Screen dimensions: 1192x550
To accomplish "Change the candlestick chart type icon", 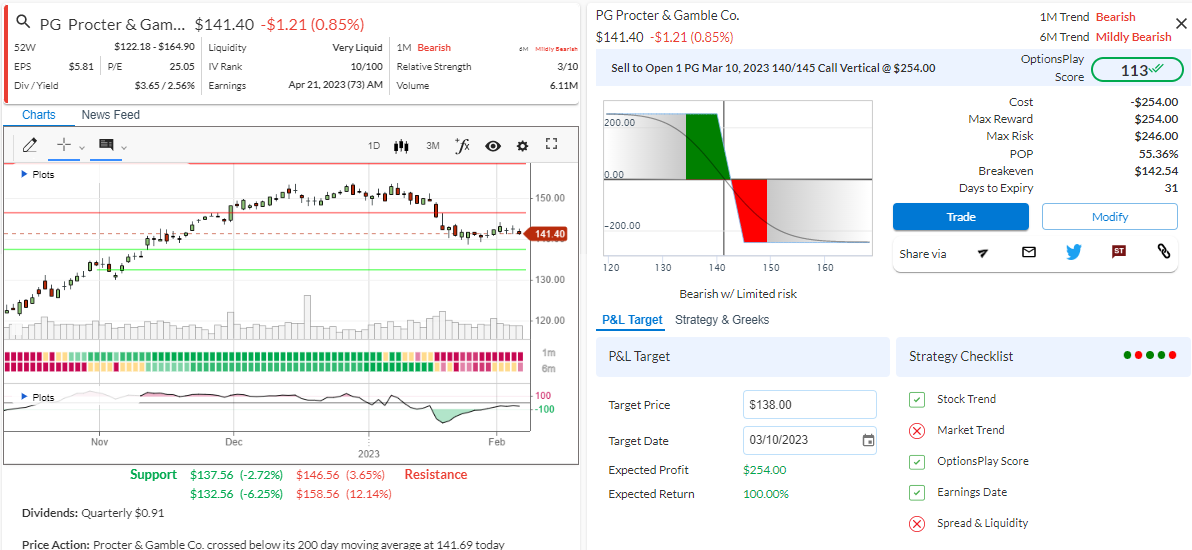I will (x=401, y=145).
